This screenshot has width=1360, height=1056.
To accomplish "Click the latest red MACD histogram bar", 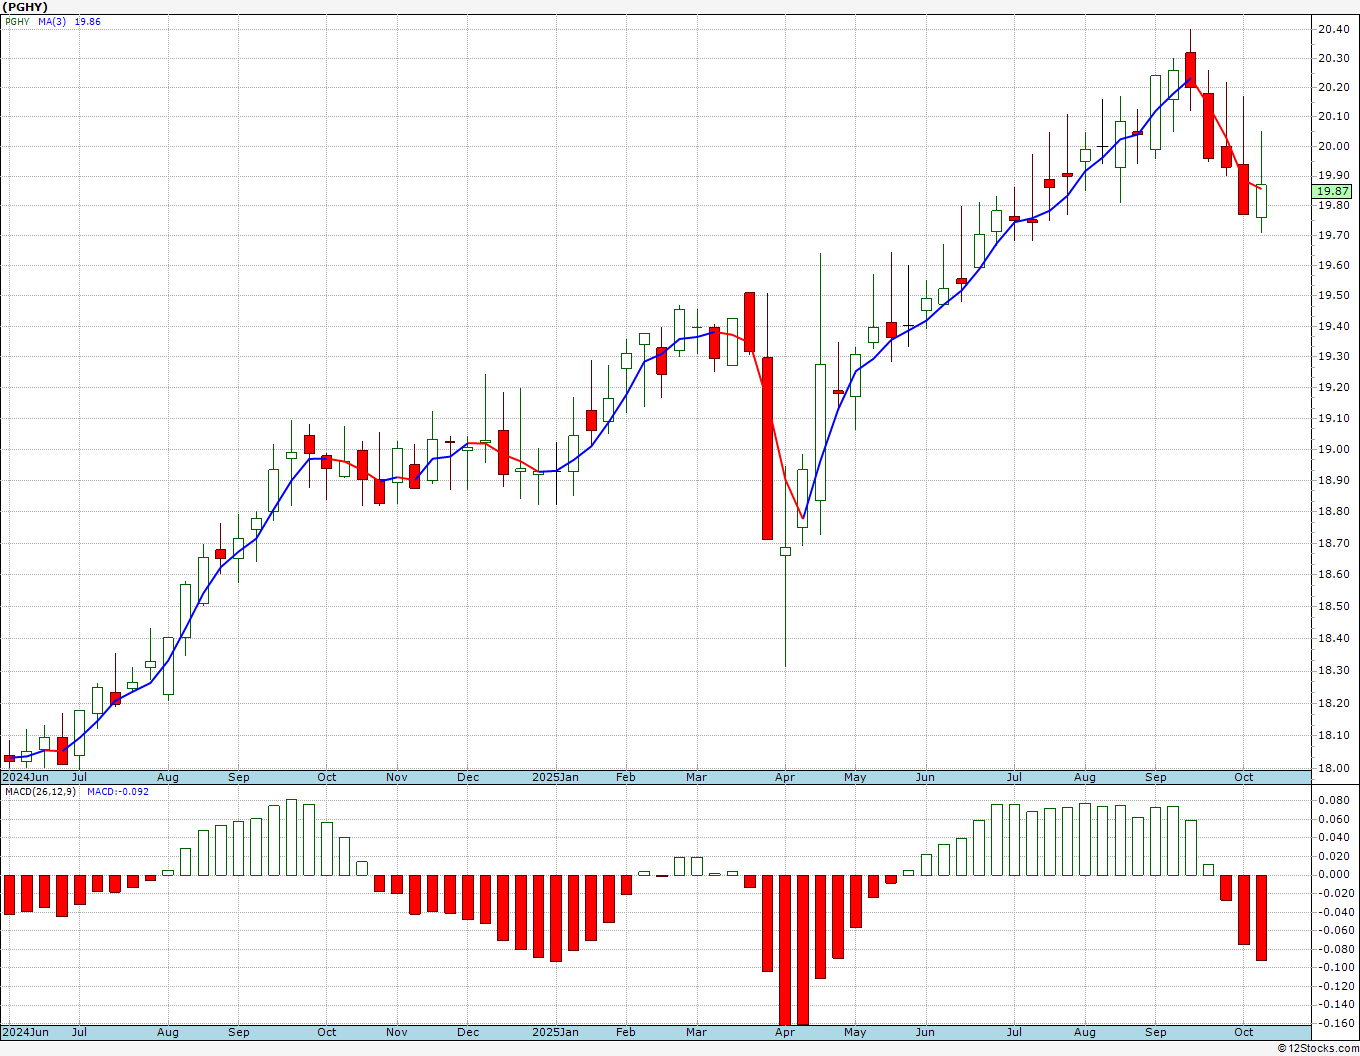I will [x=1261, y=918].
